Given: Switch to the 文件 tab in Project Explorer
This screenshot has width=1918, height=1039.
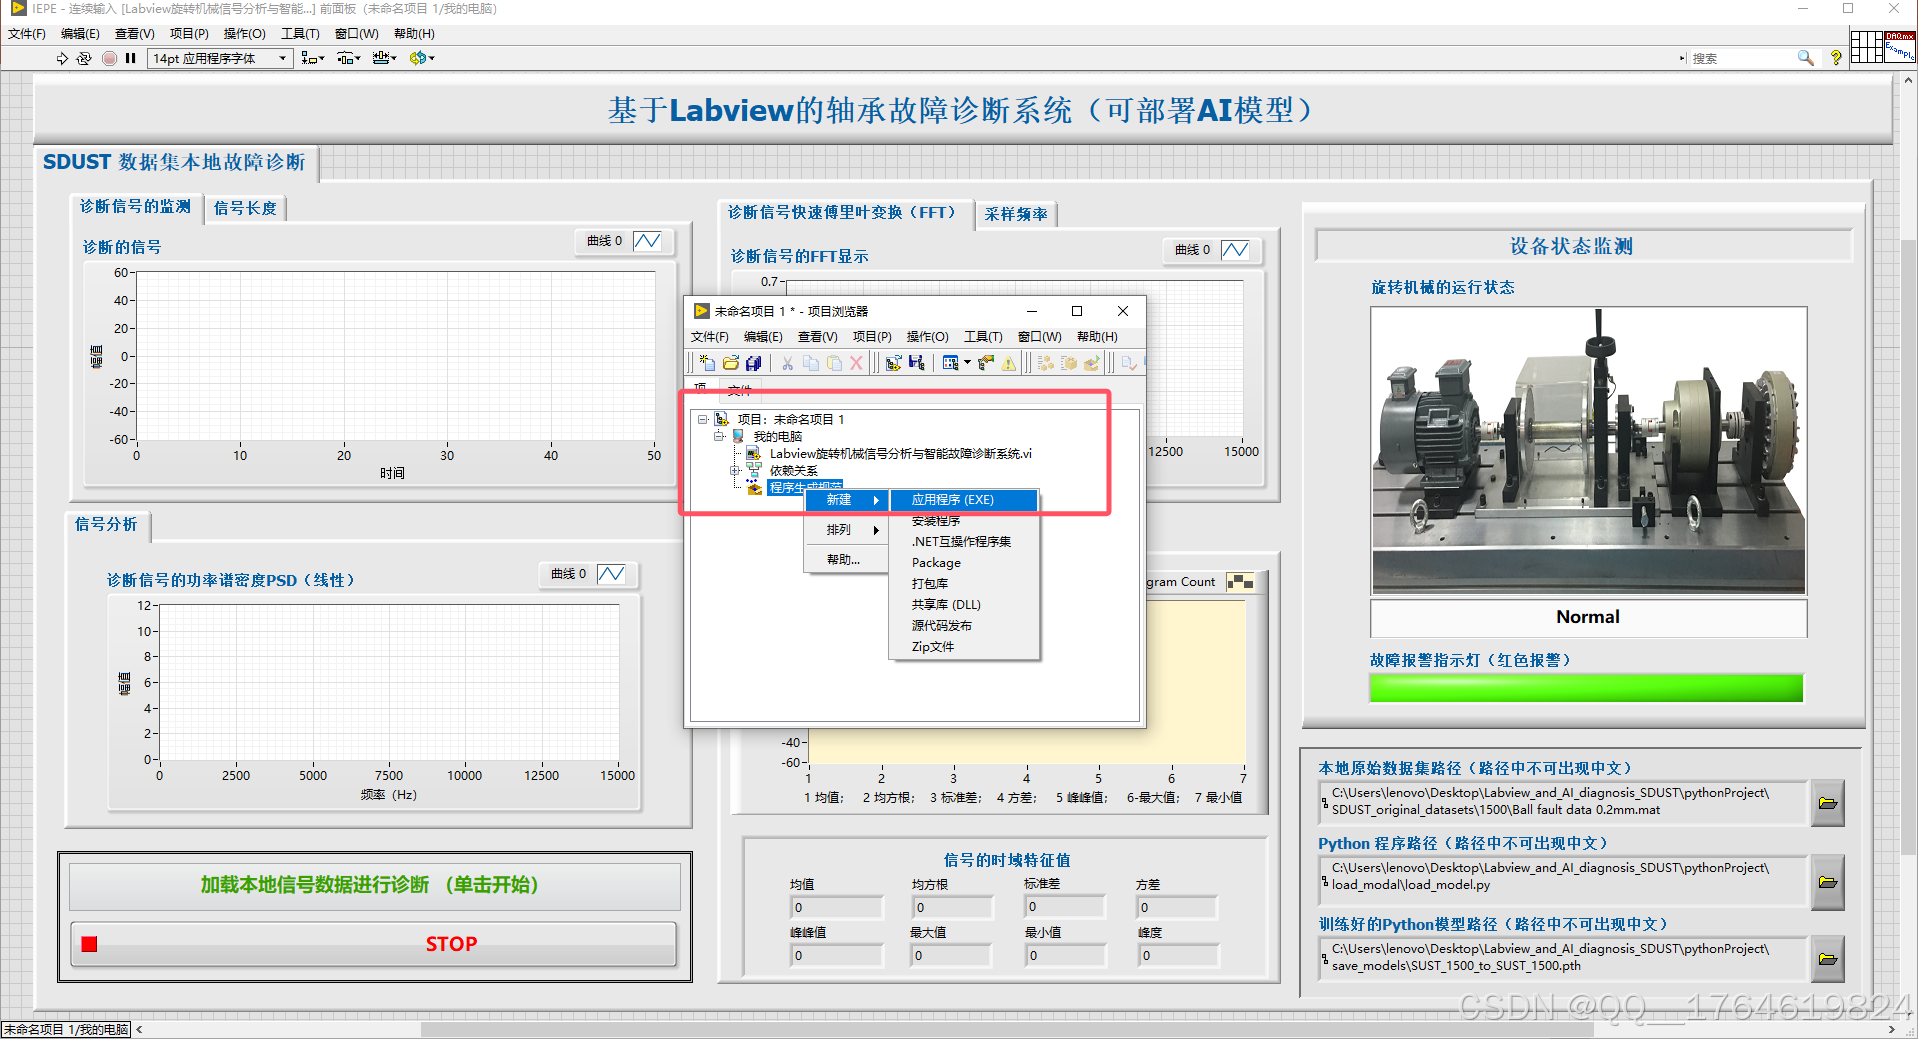Looking at the screenshot, I should tap(740, 390).
